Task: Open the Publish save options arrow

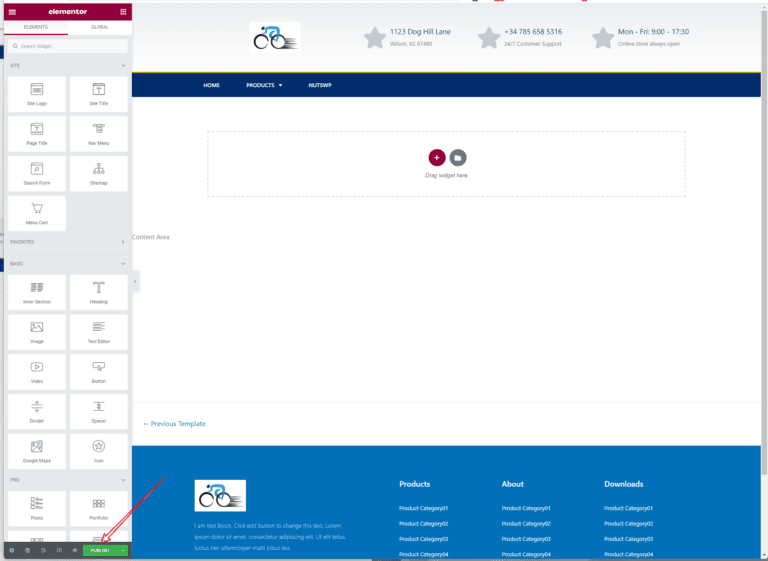Action: tap(123, 550)
